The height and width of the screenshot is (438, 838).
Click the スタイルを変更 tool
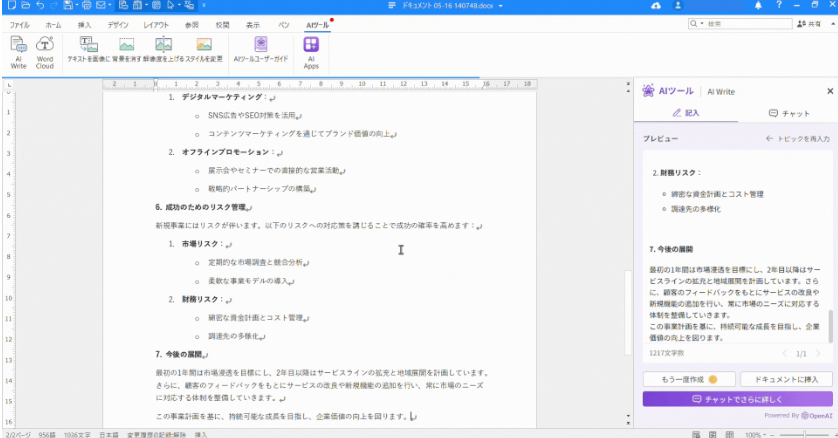click(x=204, y=50)
